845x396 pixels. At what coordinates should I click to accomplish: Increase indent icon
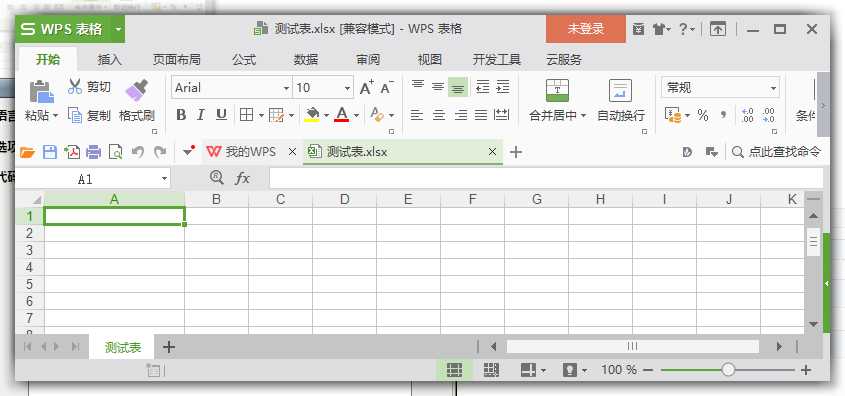click(x=503, y=87)
